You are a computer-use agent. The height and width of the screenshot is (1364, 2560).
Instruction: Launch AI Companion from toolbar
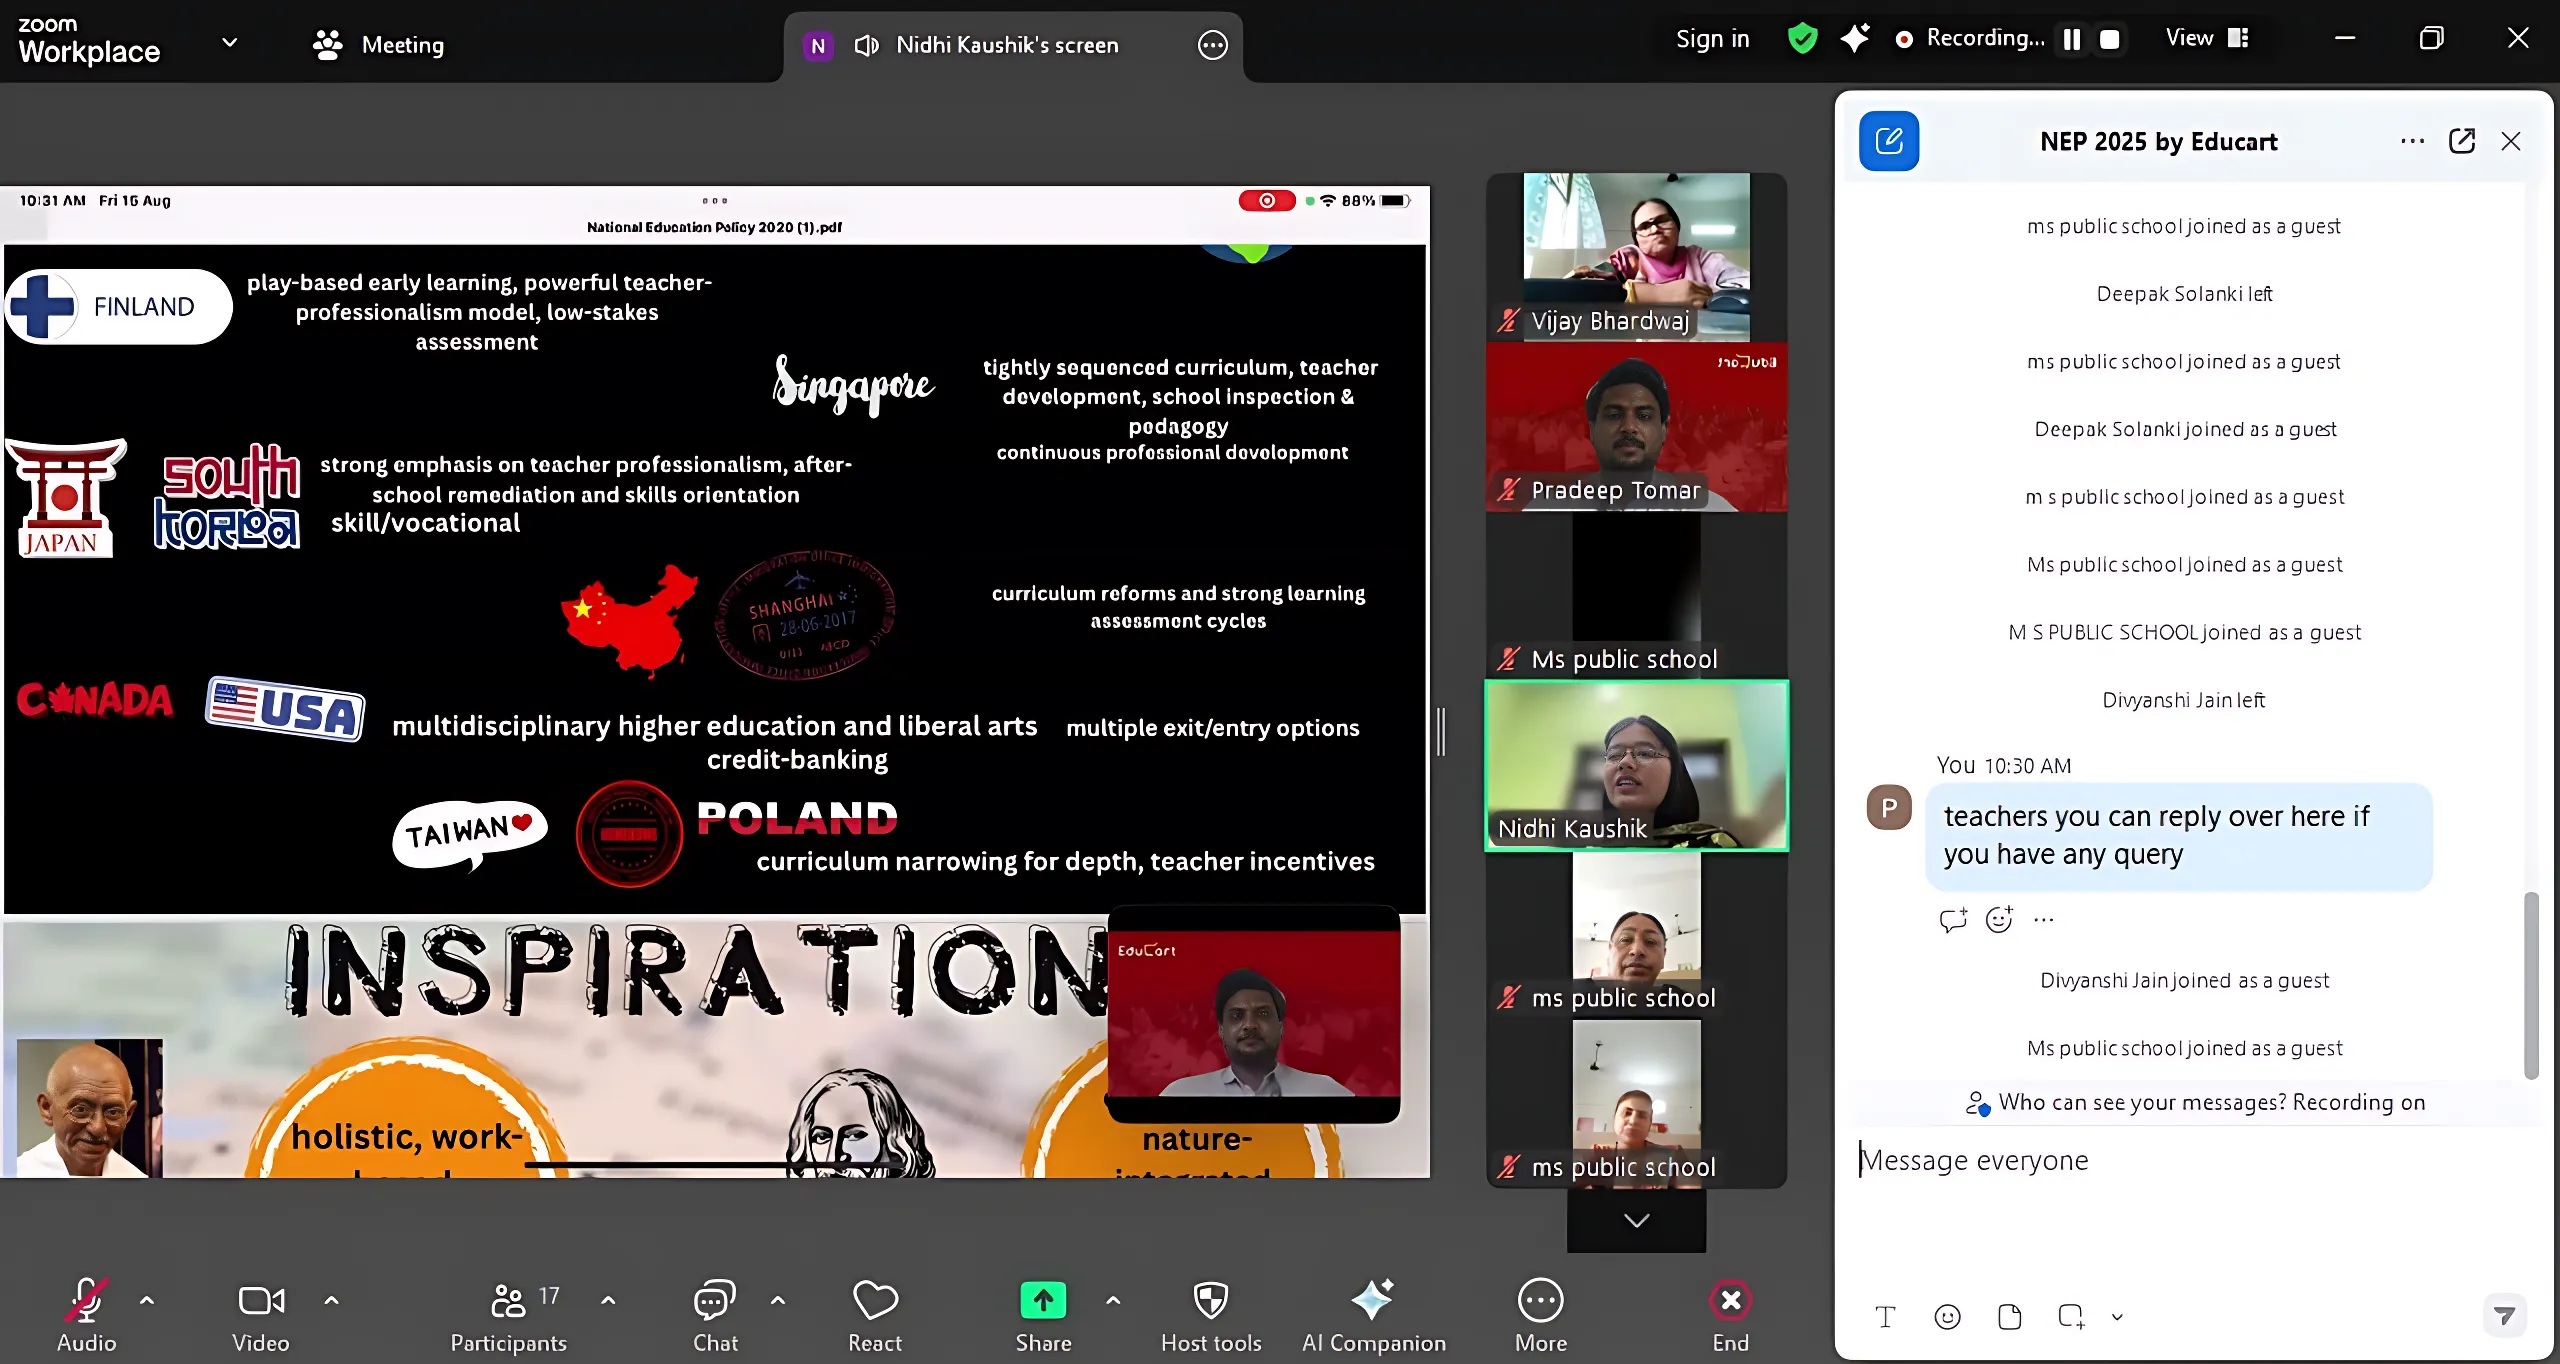(x=1373, y=1316)
